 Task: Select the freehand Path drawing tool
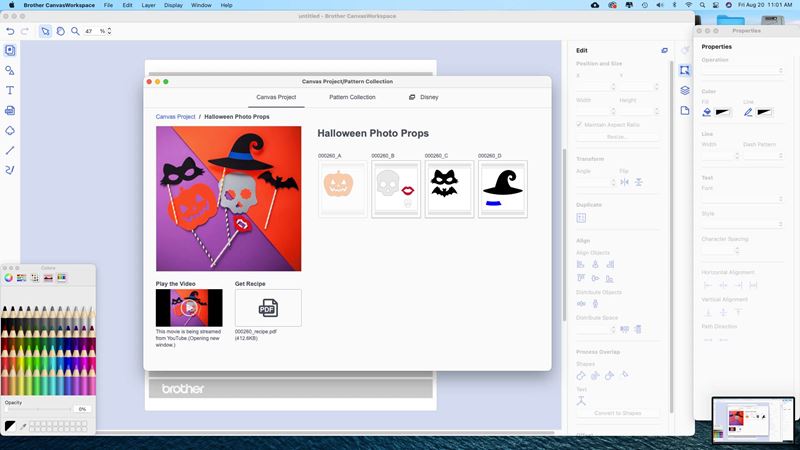(x=10, y=170)
